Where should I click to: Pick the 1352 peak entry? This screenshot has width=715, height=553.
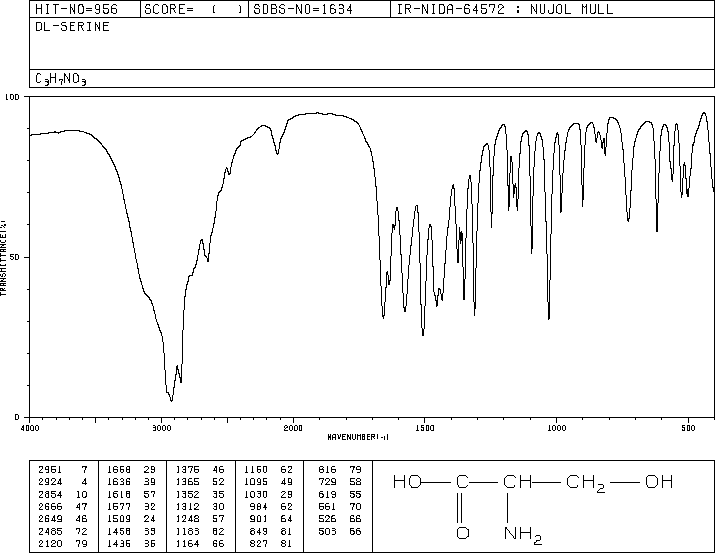point(200,494)
